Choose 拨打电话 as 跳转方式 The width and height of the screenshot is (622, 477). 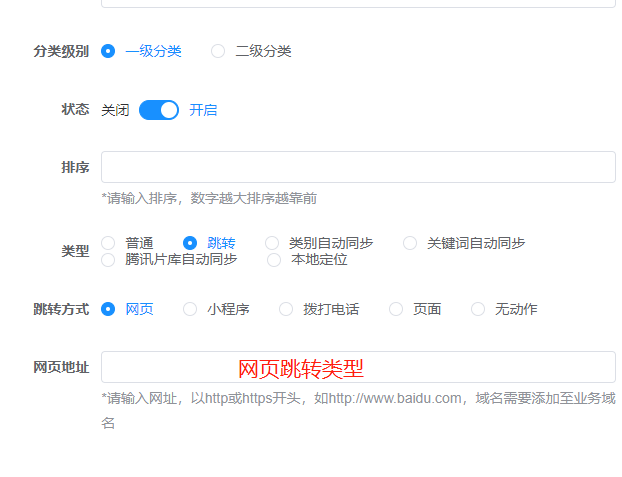coord(286,309)
